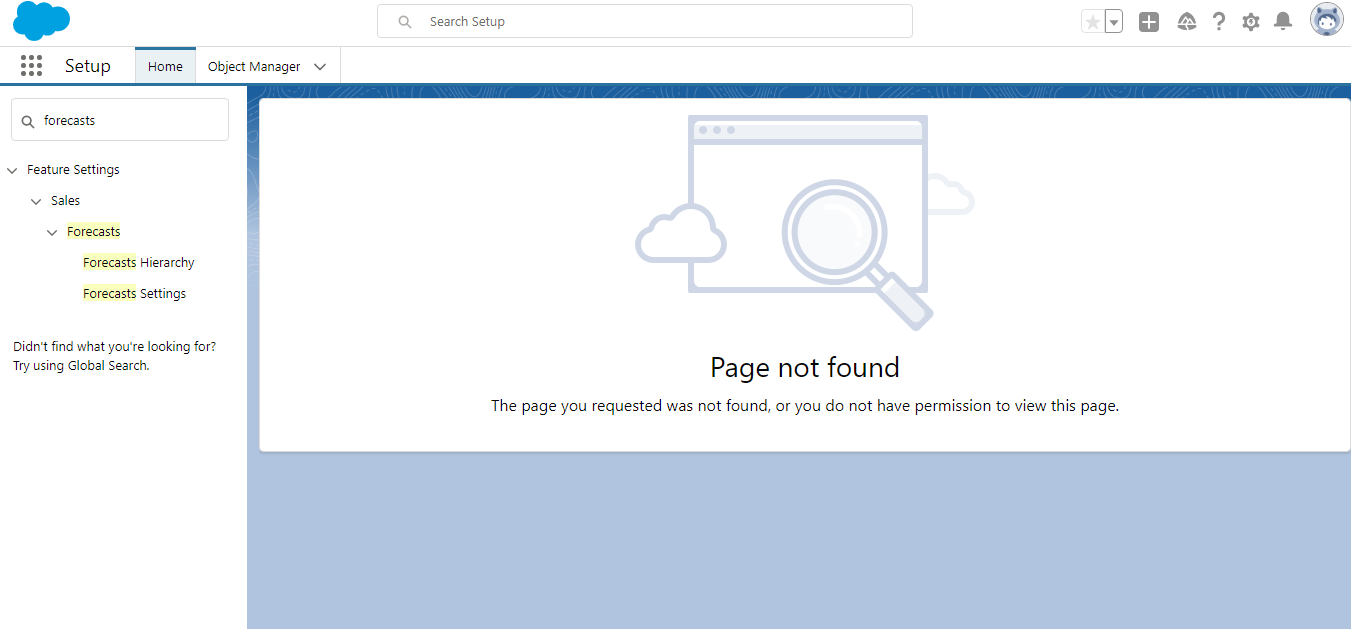Open the Object Manager dropdown chevron
The width and height of the screenshot is (1351, 629).
point(319,65)
